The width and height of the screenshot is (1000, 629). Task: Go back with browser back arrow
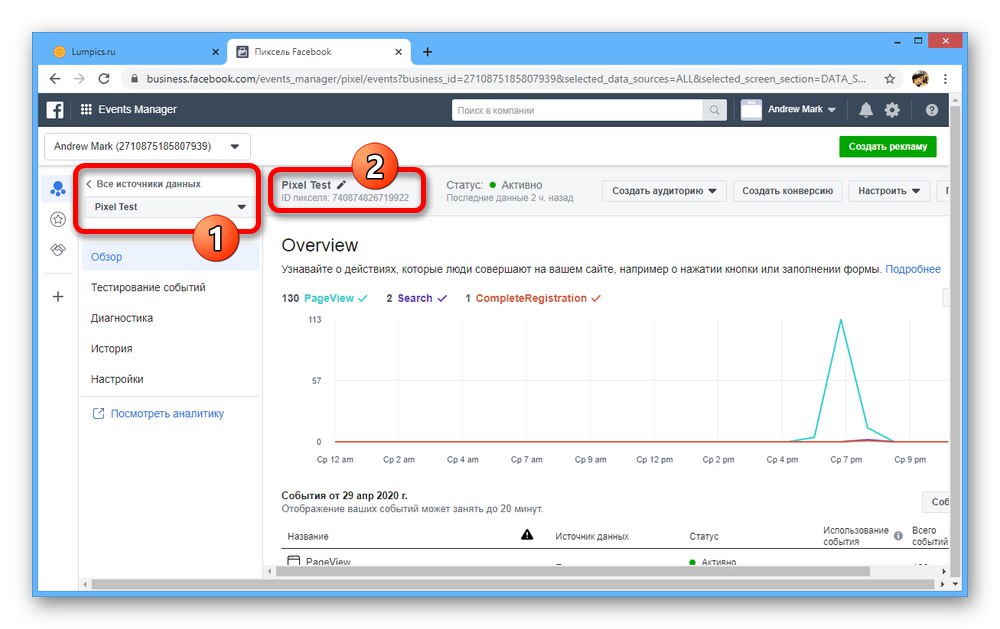(x=55, y=78)
